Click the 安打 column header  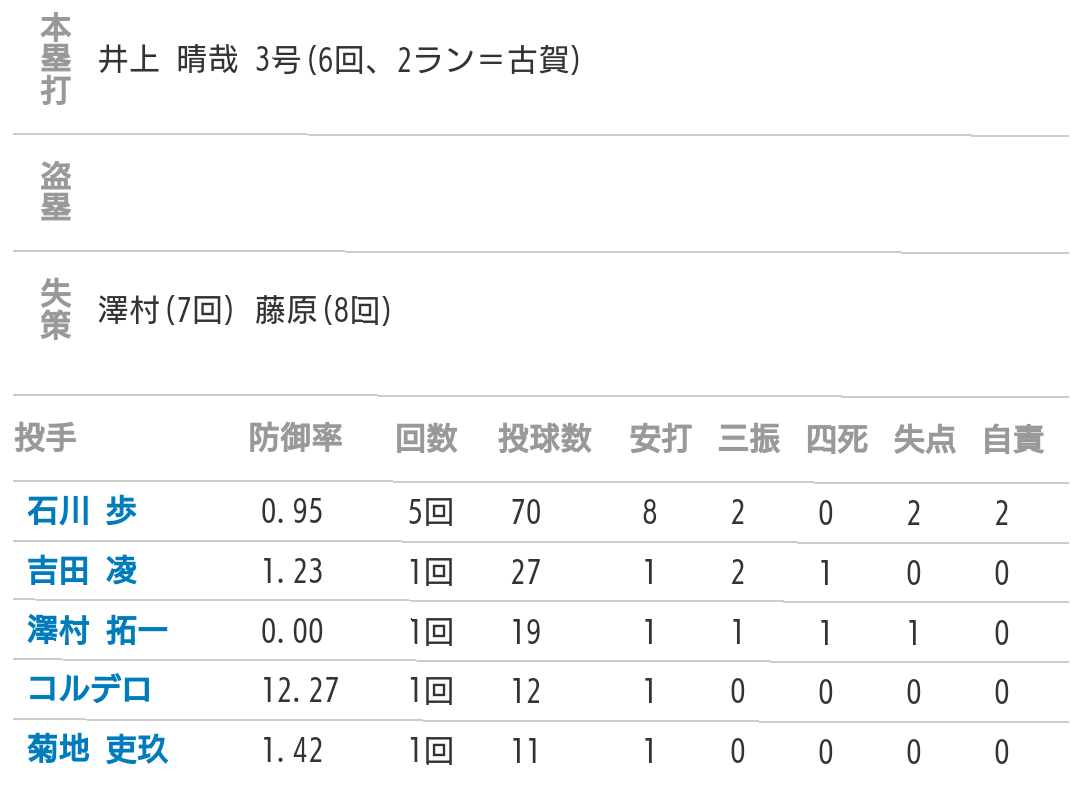click(660, 439)
